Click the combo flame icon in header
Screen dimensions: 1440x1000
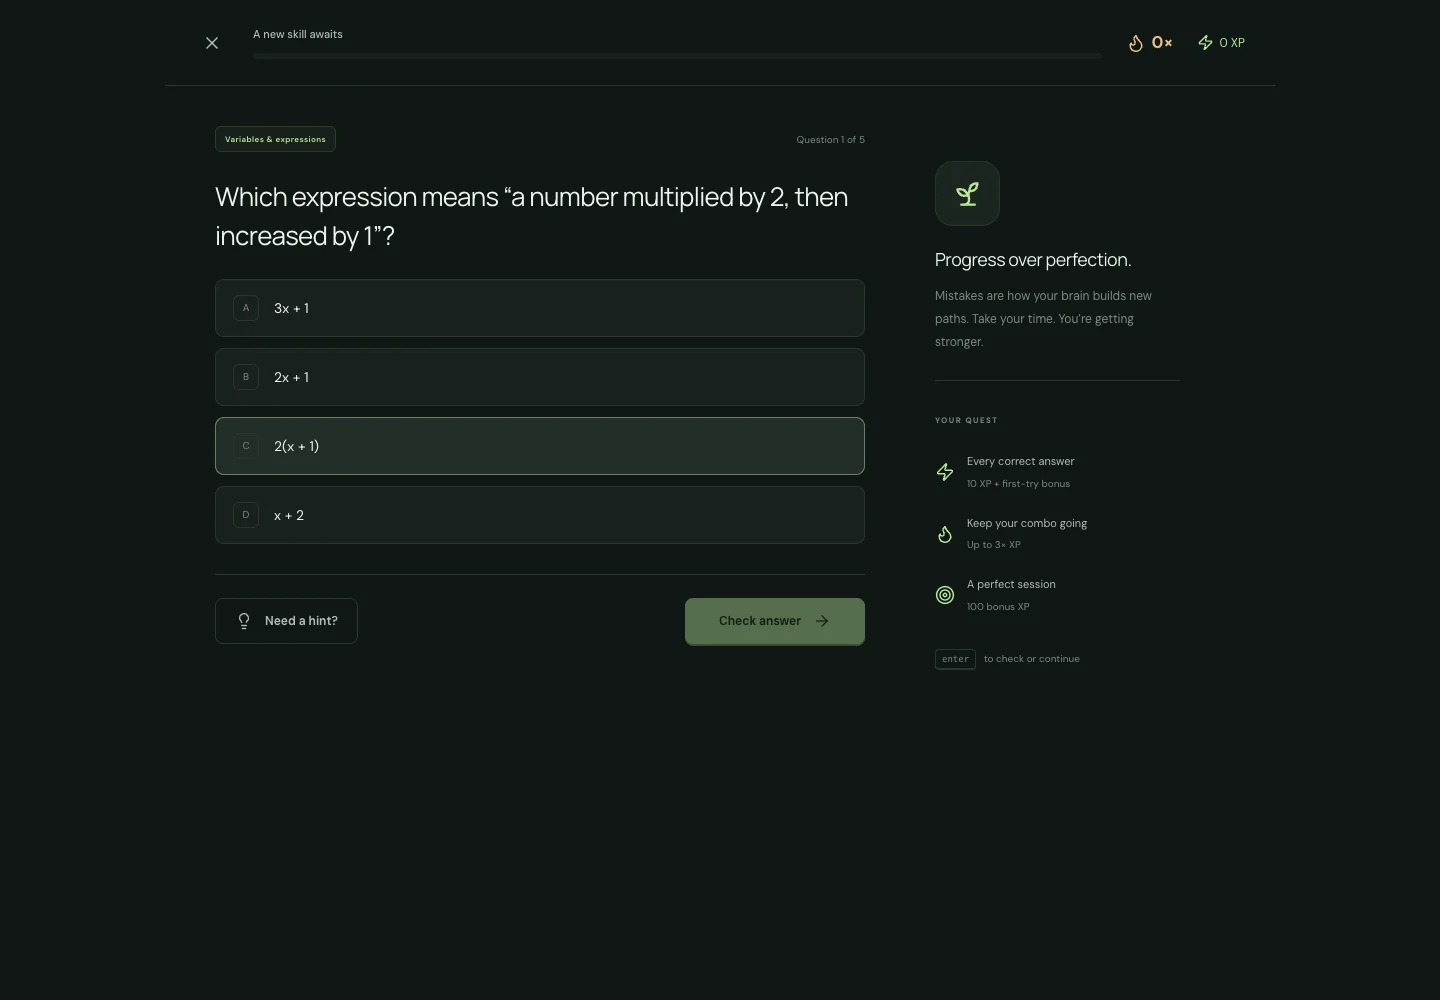[x=1136, y=43]
